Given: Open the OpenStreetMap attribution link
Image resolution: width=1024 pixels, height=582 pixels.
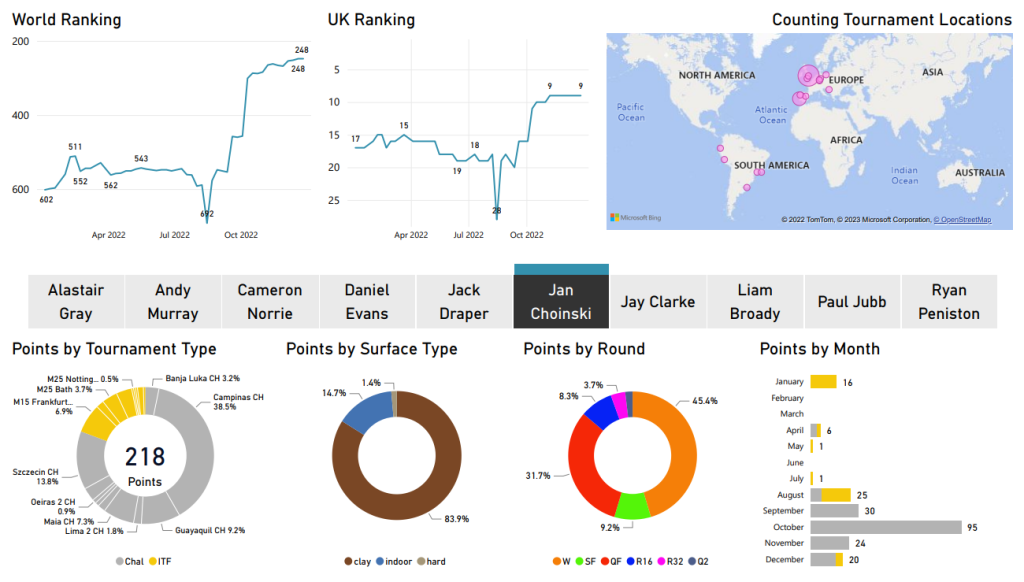Looking at the screenshot, I should tap(962, 219).
